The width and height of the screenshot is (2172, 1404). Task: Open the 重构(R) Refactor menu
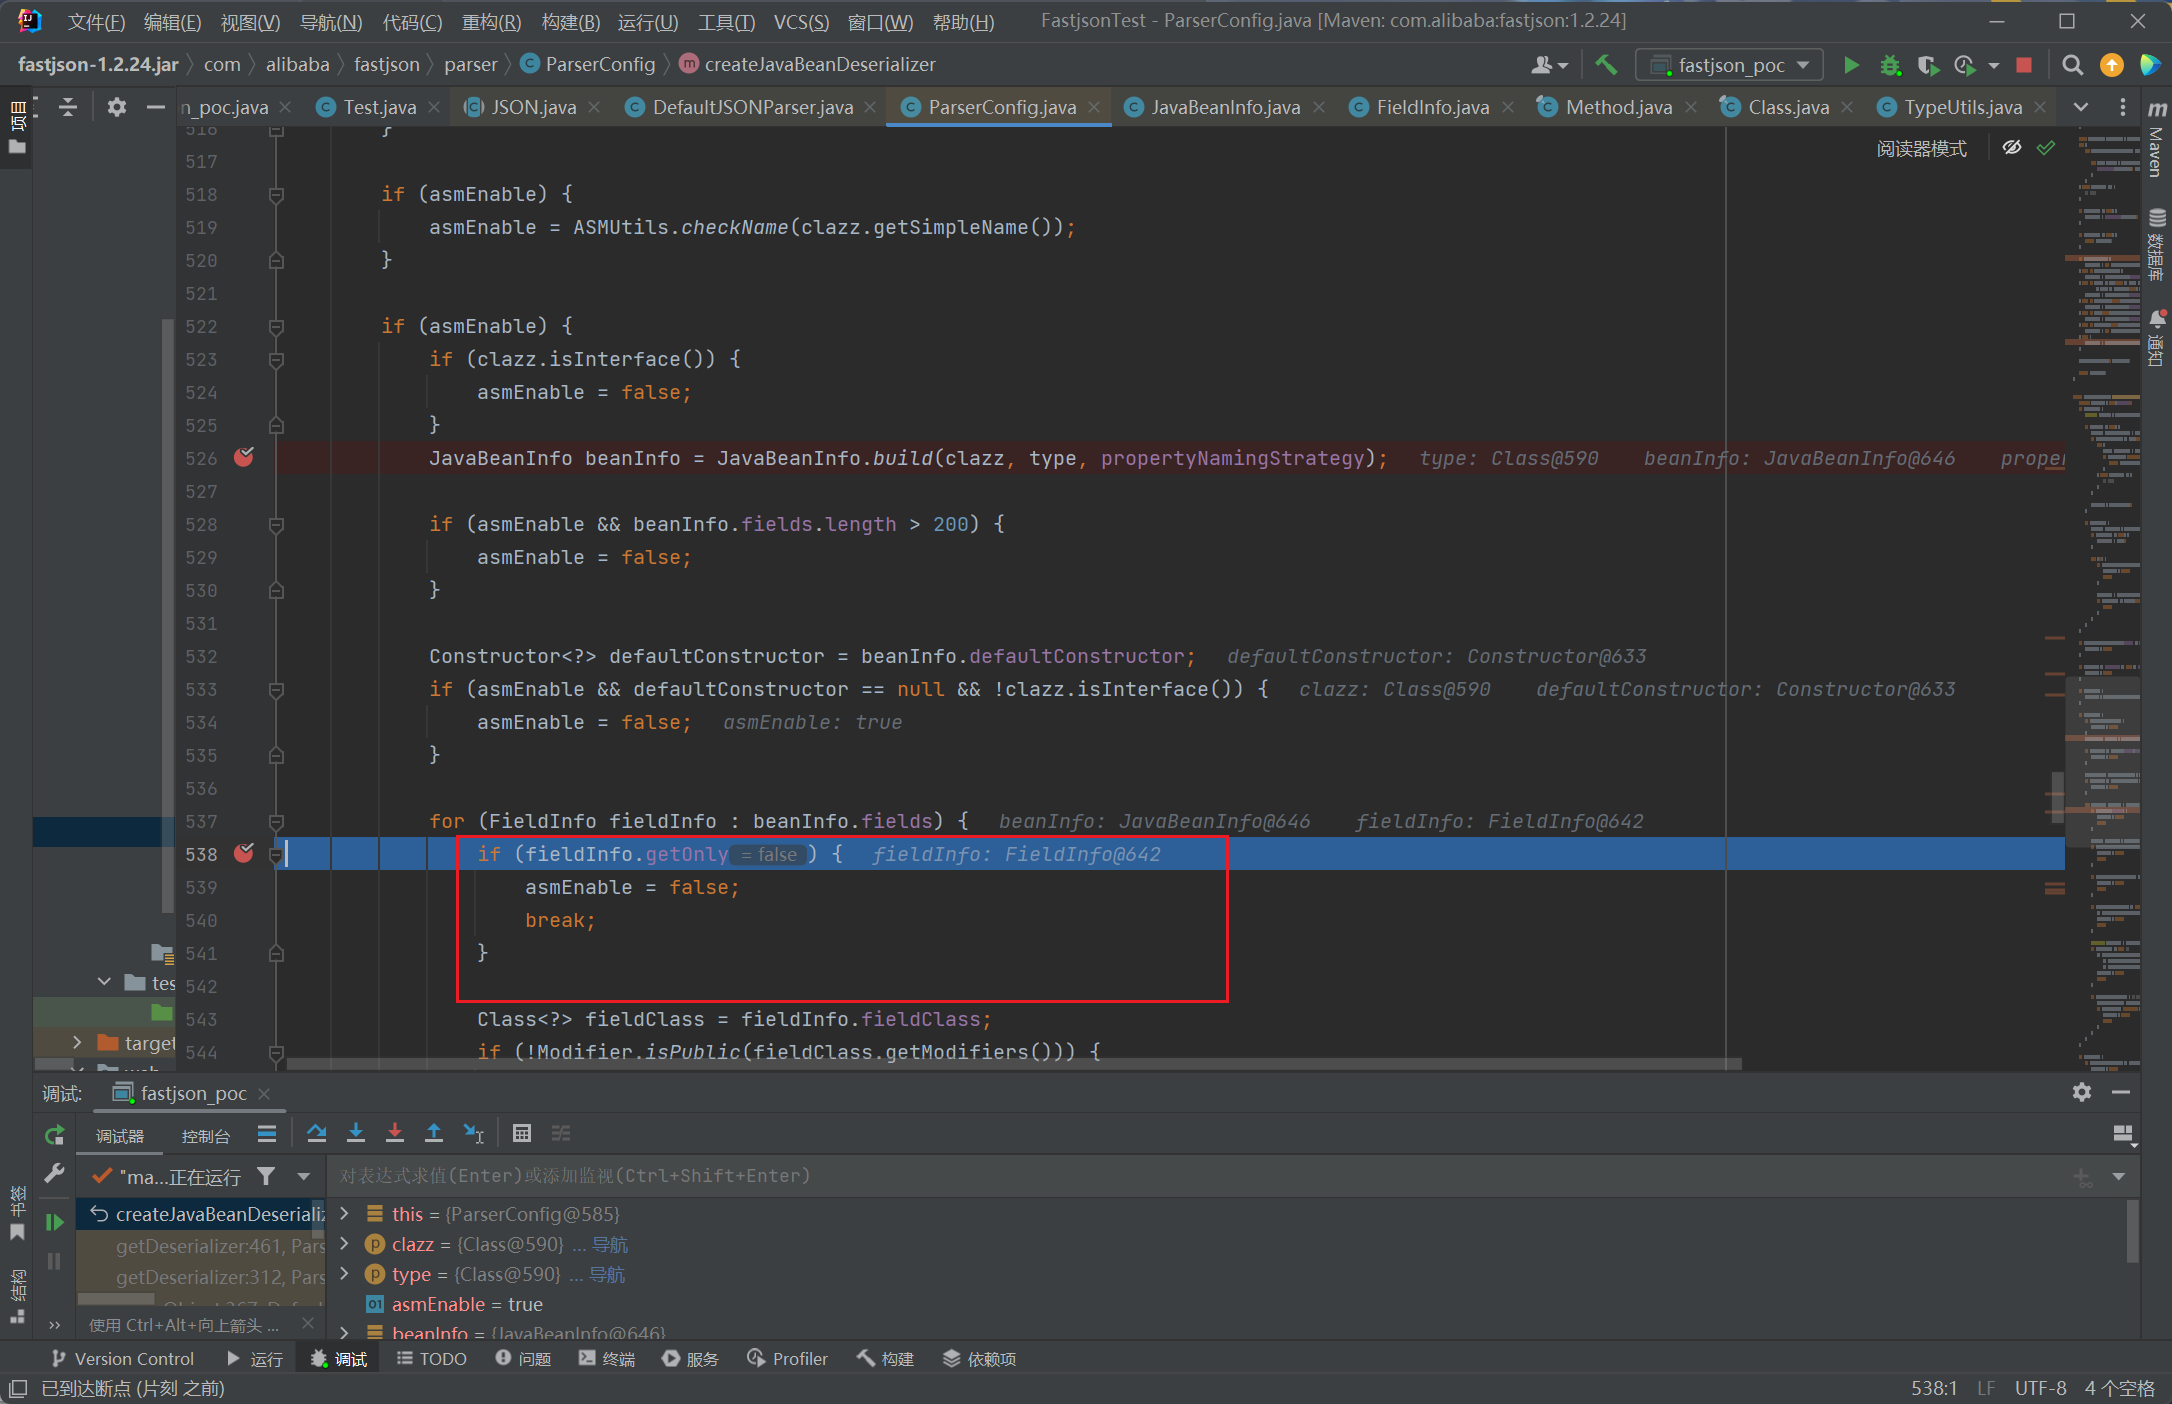[x=491, y=21]
